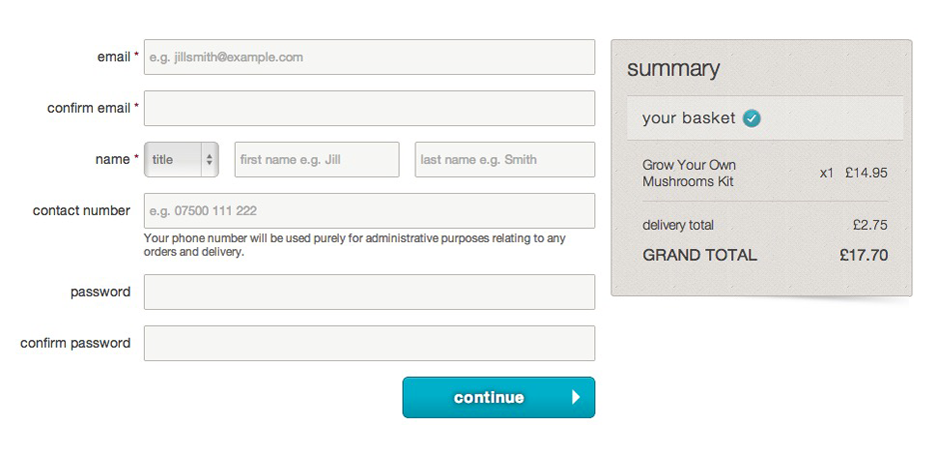Click the title dropdown up-down arrows
The width and height of the screenshot is (941, 453).
click(x=209, y=160)
